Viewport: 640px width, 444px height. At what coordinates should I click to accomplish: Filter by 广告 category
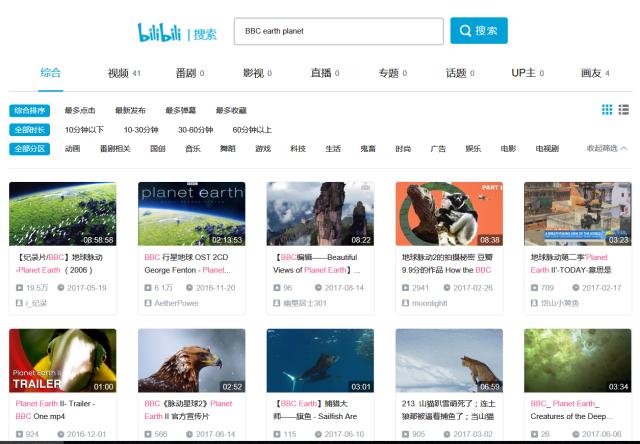pyautogui.click(x=438, y=149)
